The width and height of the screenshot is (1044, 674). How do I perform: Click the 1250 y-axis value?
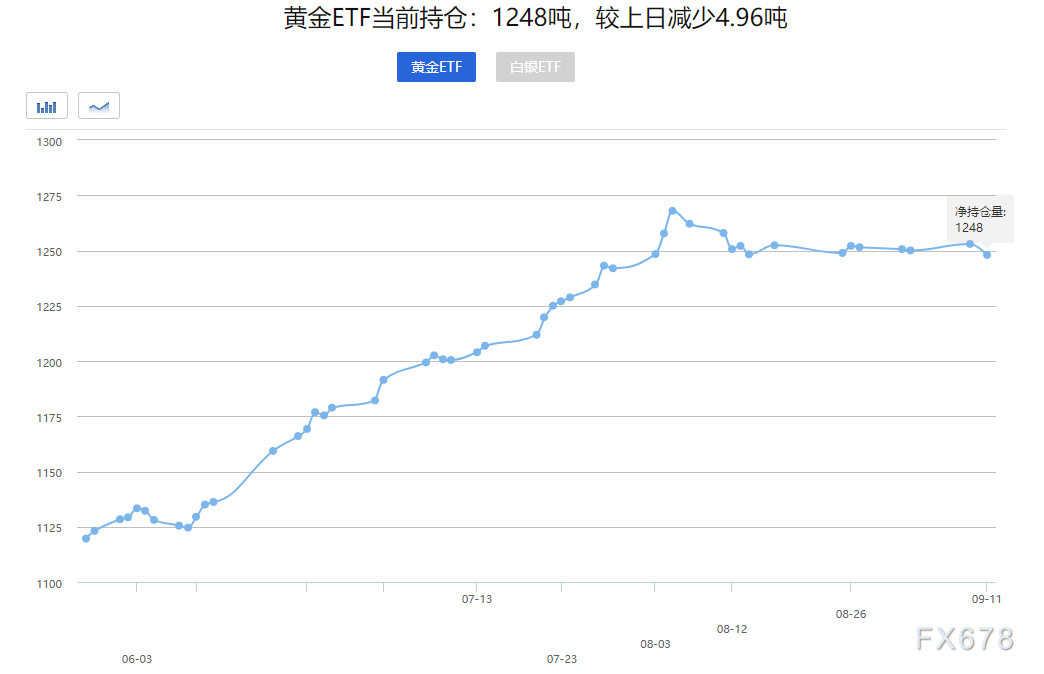tap(49, 252)
